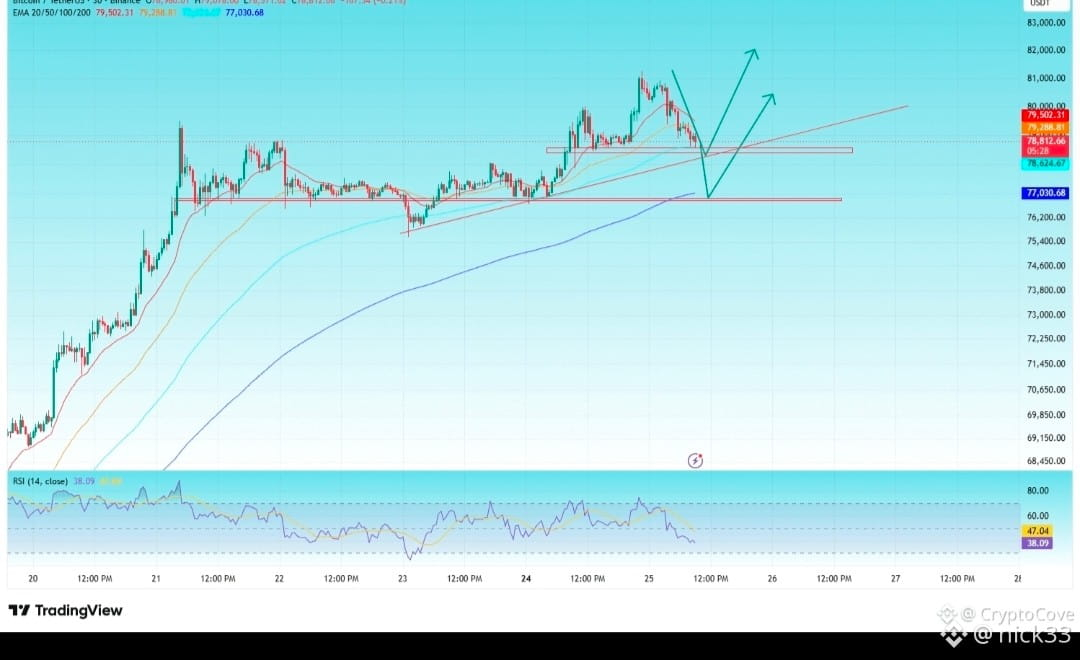Click the 83,000.00 price axis label
Viewport: 1080px width, 660px height.
1046,23
